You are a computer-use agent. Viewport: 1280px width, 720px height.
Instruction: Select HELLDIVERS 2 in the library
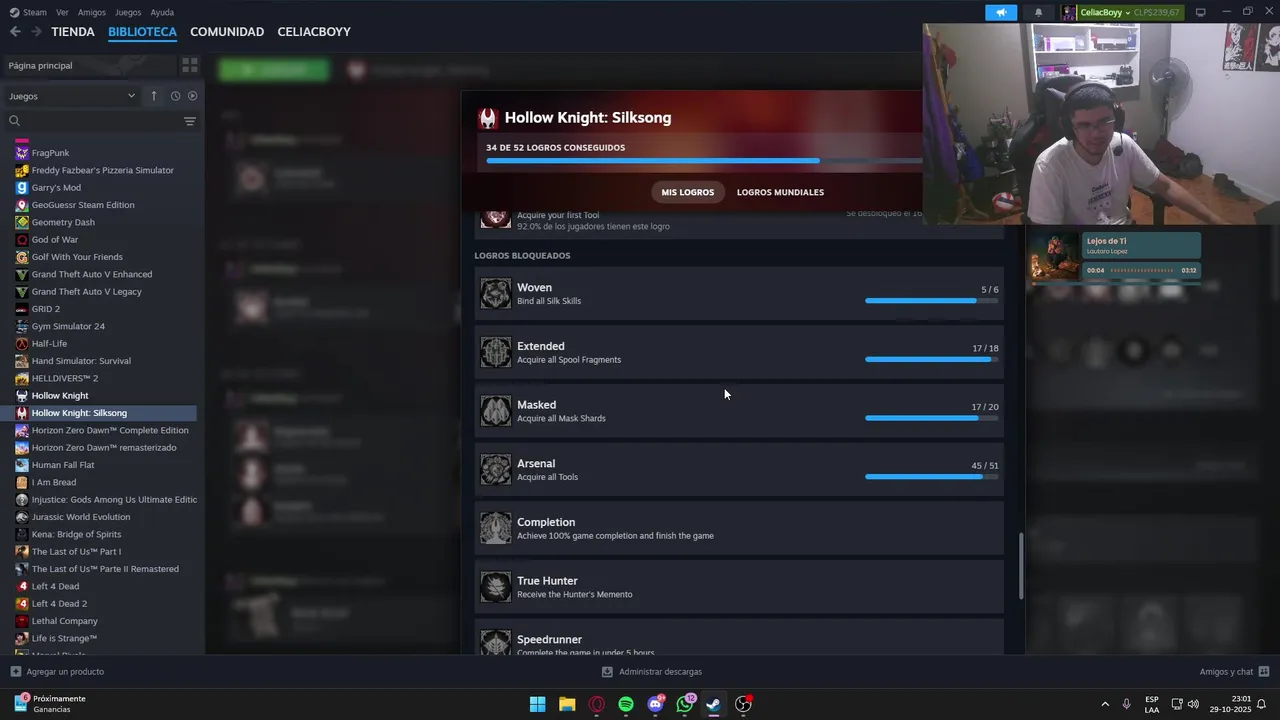[x=64, y=378]
